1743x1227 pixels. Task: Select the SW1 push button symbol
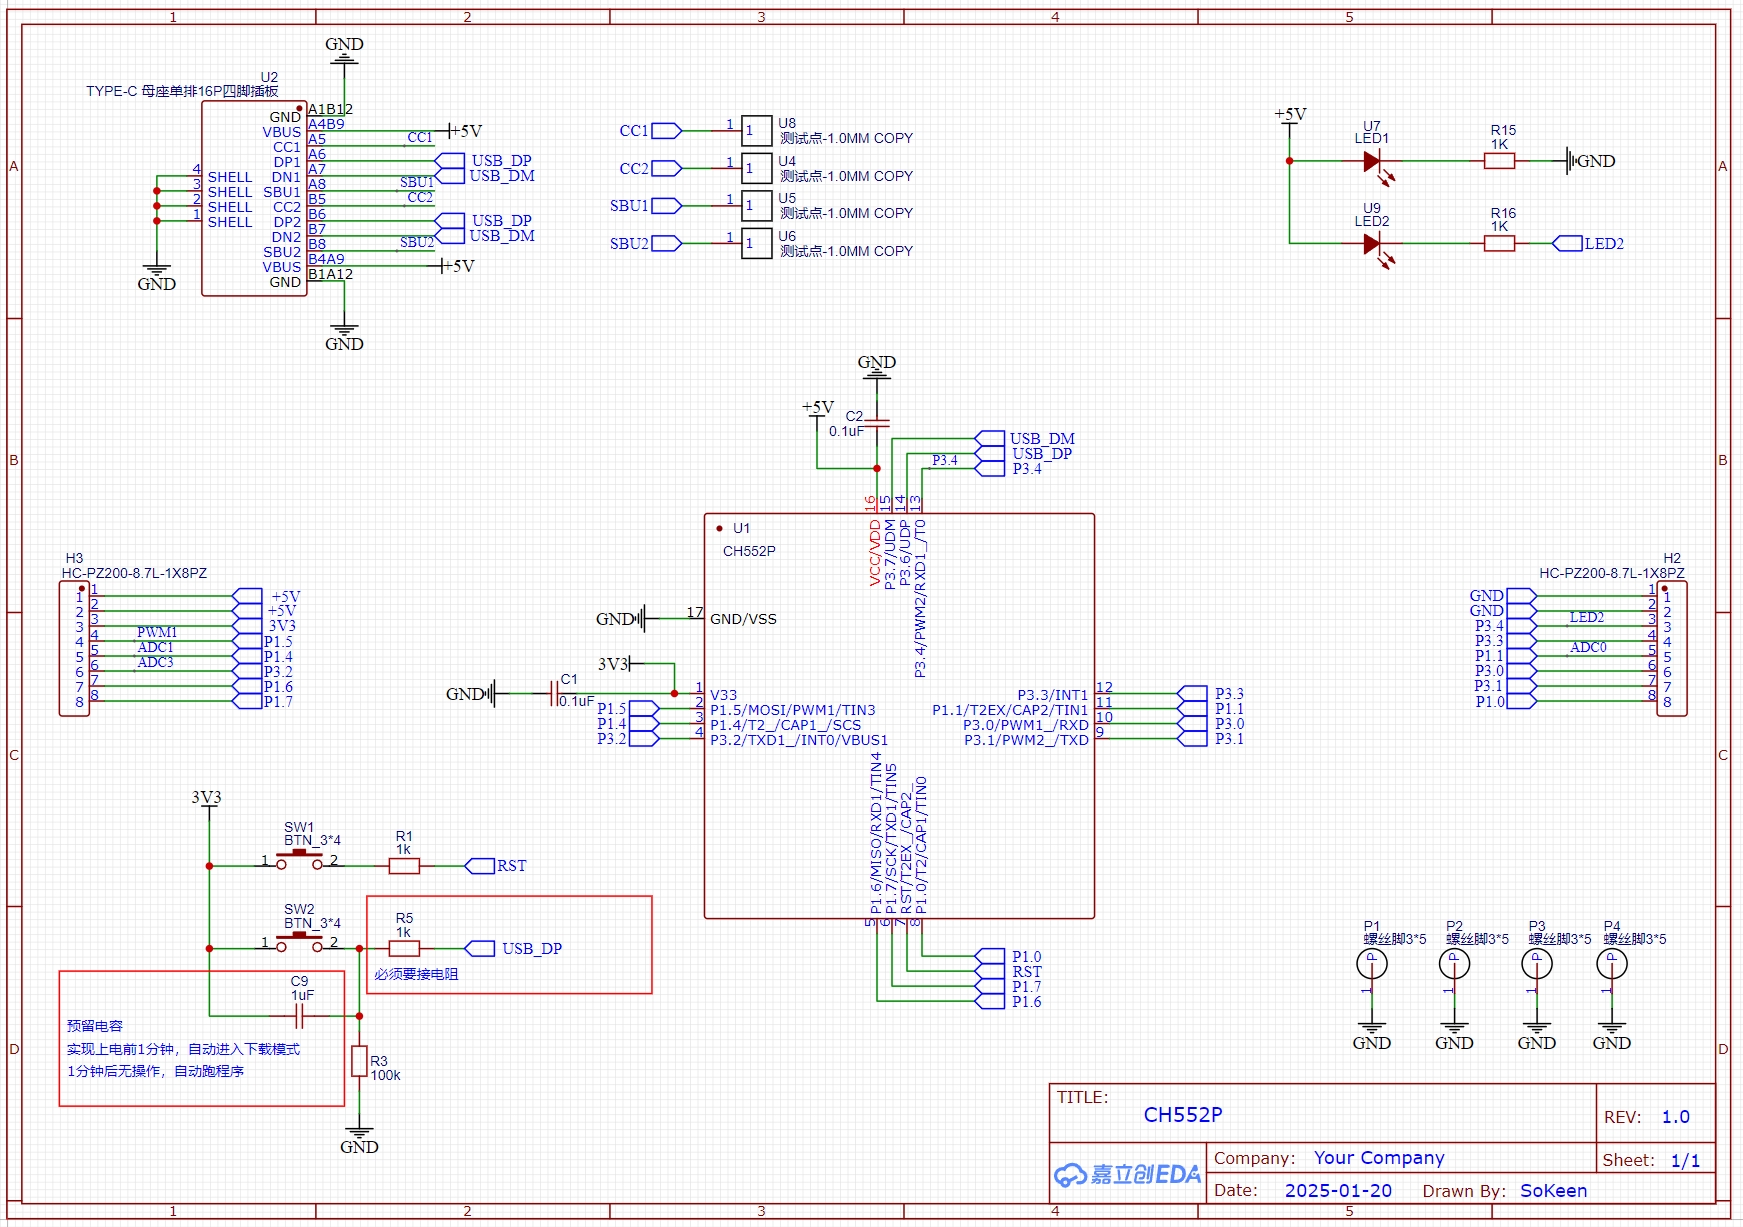click(x=299, y=861)
